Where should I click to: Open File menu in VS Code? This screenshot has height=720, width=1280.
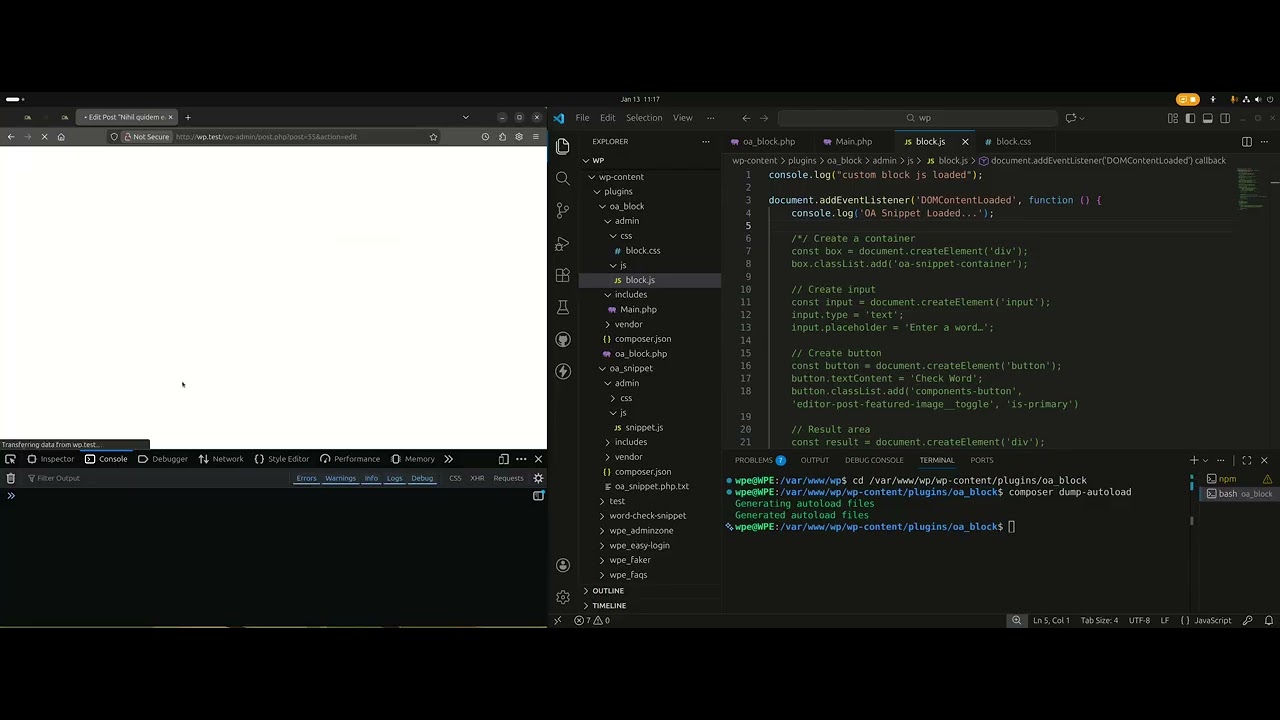pyautogui.click(x=582, y=118)
